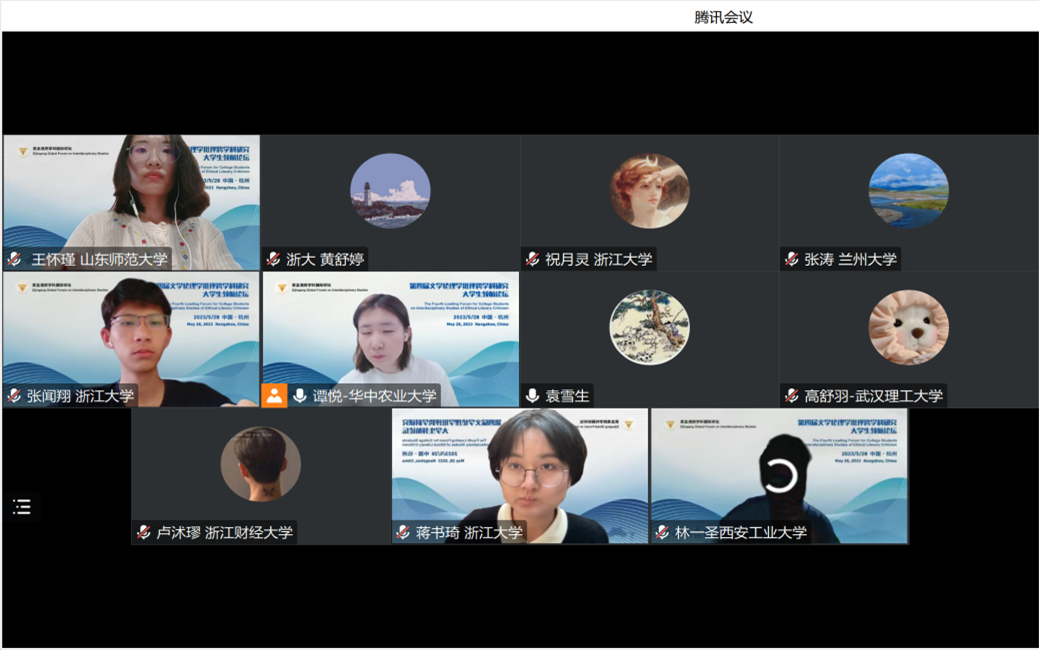Screen dimensions: 1039x650
Task: Click the active microphone icon next to 袁雪生
Action: 533,396
